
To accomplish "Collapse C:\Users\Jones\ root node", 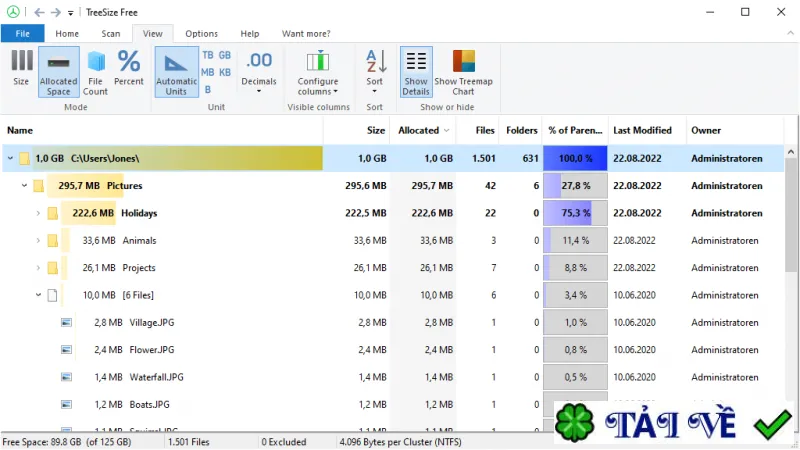I will tap(10, 159).
